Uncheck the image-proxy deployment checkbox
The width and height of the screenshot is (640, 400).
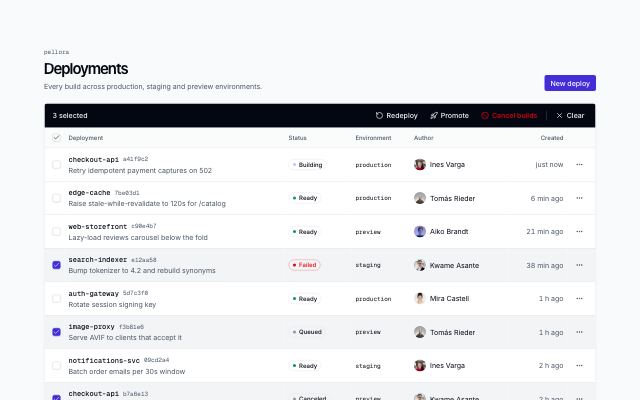coord(56,332)
